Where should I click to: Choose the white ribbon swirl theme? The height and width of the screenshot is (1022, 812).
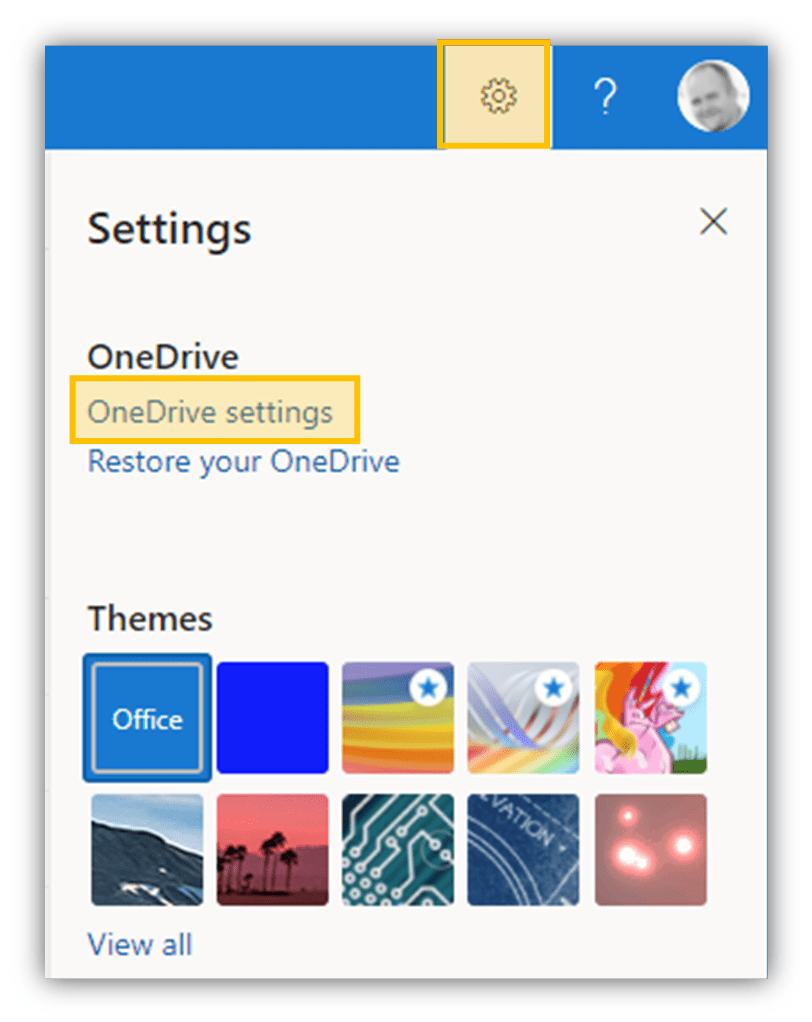point(523,718)
